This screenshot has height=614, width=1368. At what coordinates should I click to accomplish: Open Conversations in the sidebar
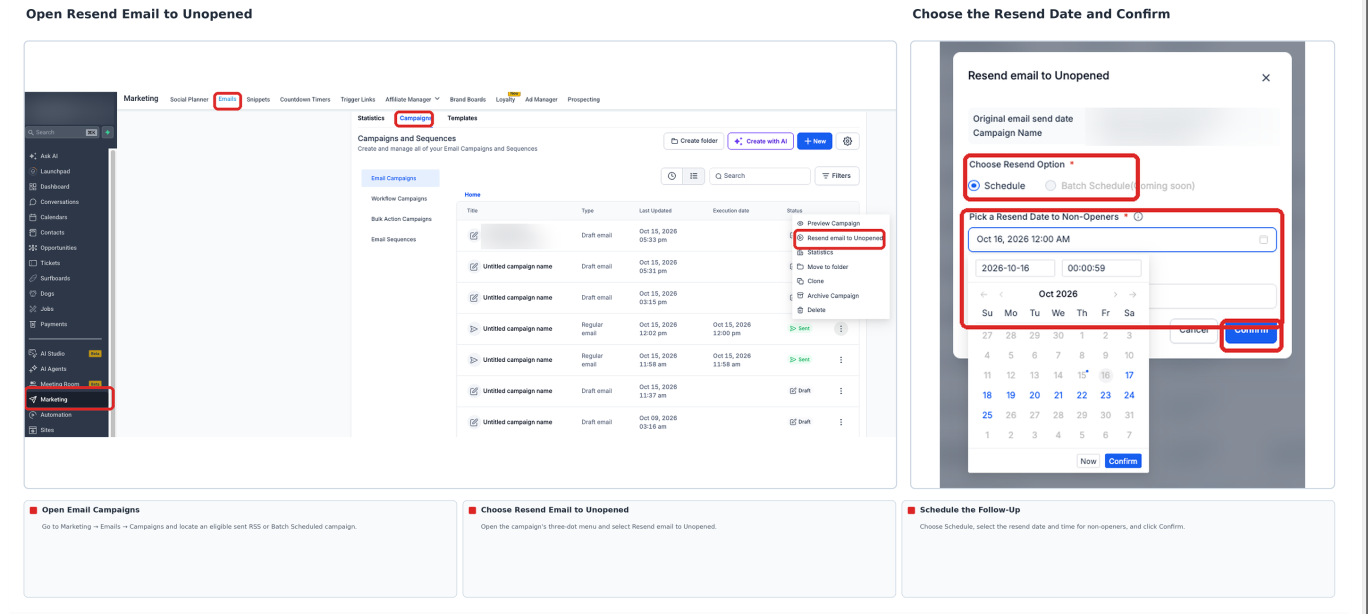click(x=59, y=202)
